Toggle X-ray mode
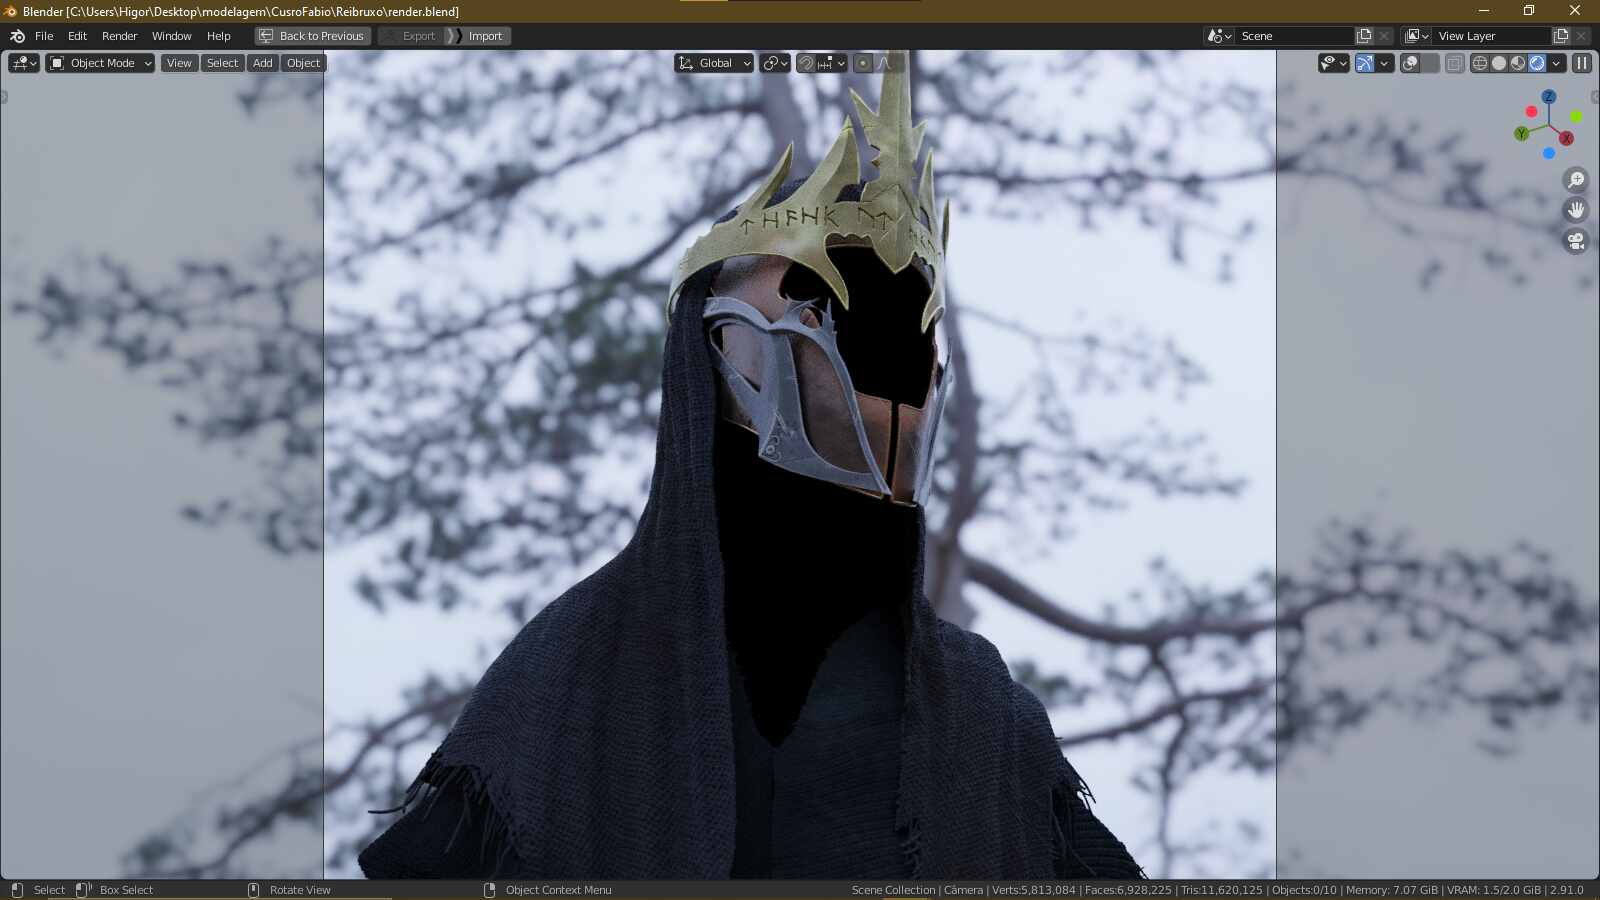This screenshot has height=900, width=1600. tap(1455, 63)
